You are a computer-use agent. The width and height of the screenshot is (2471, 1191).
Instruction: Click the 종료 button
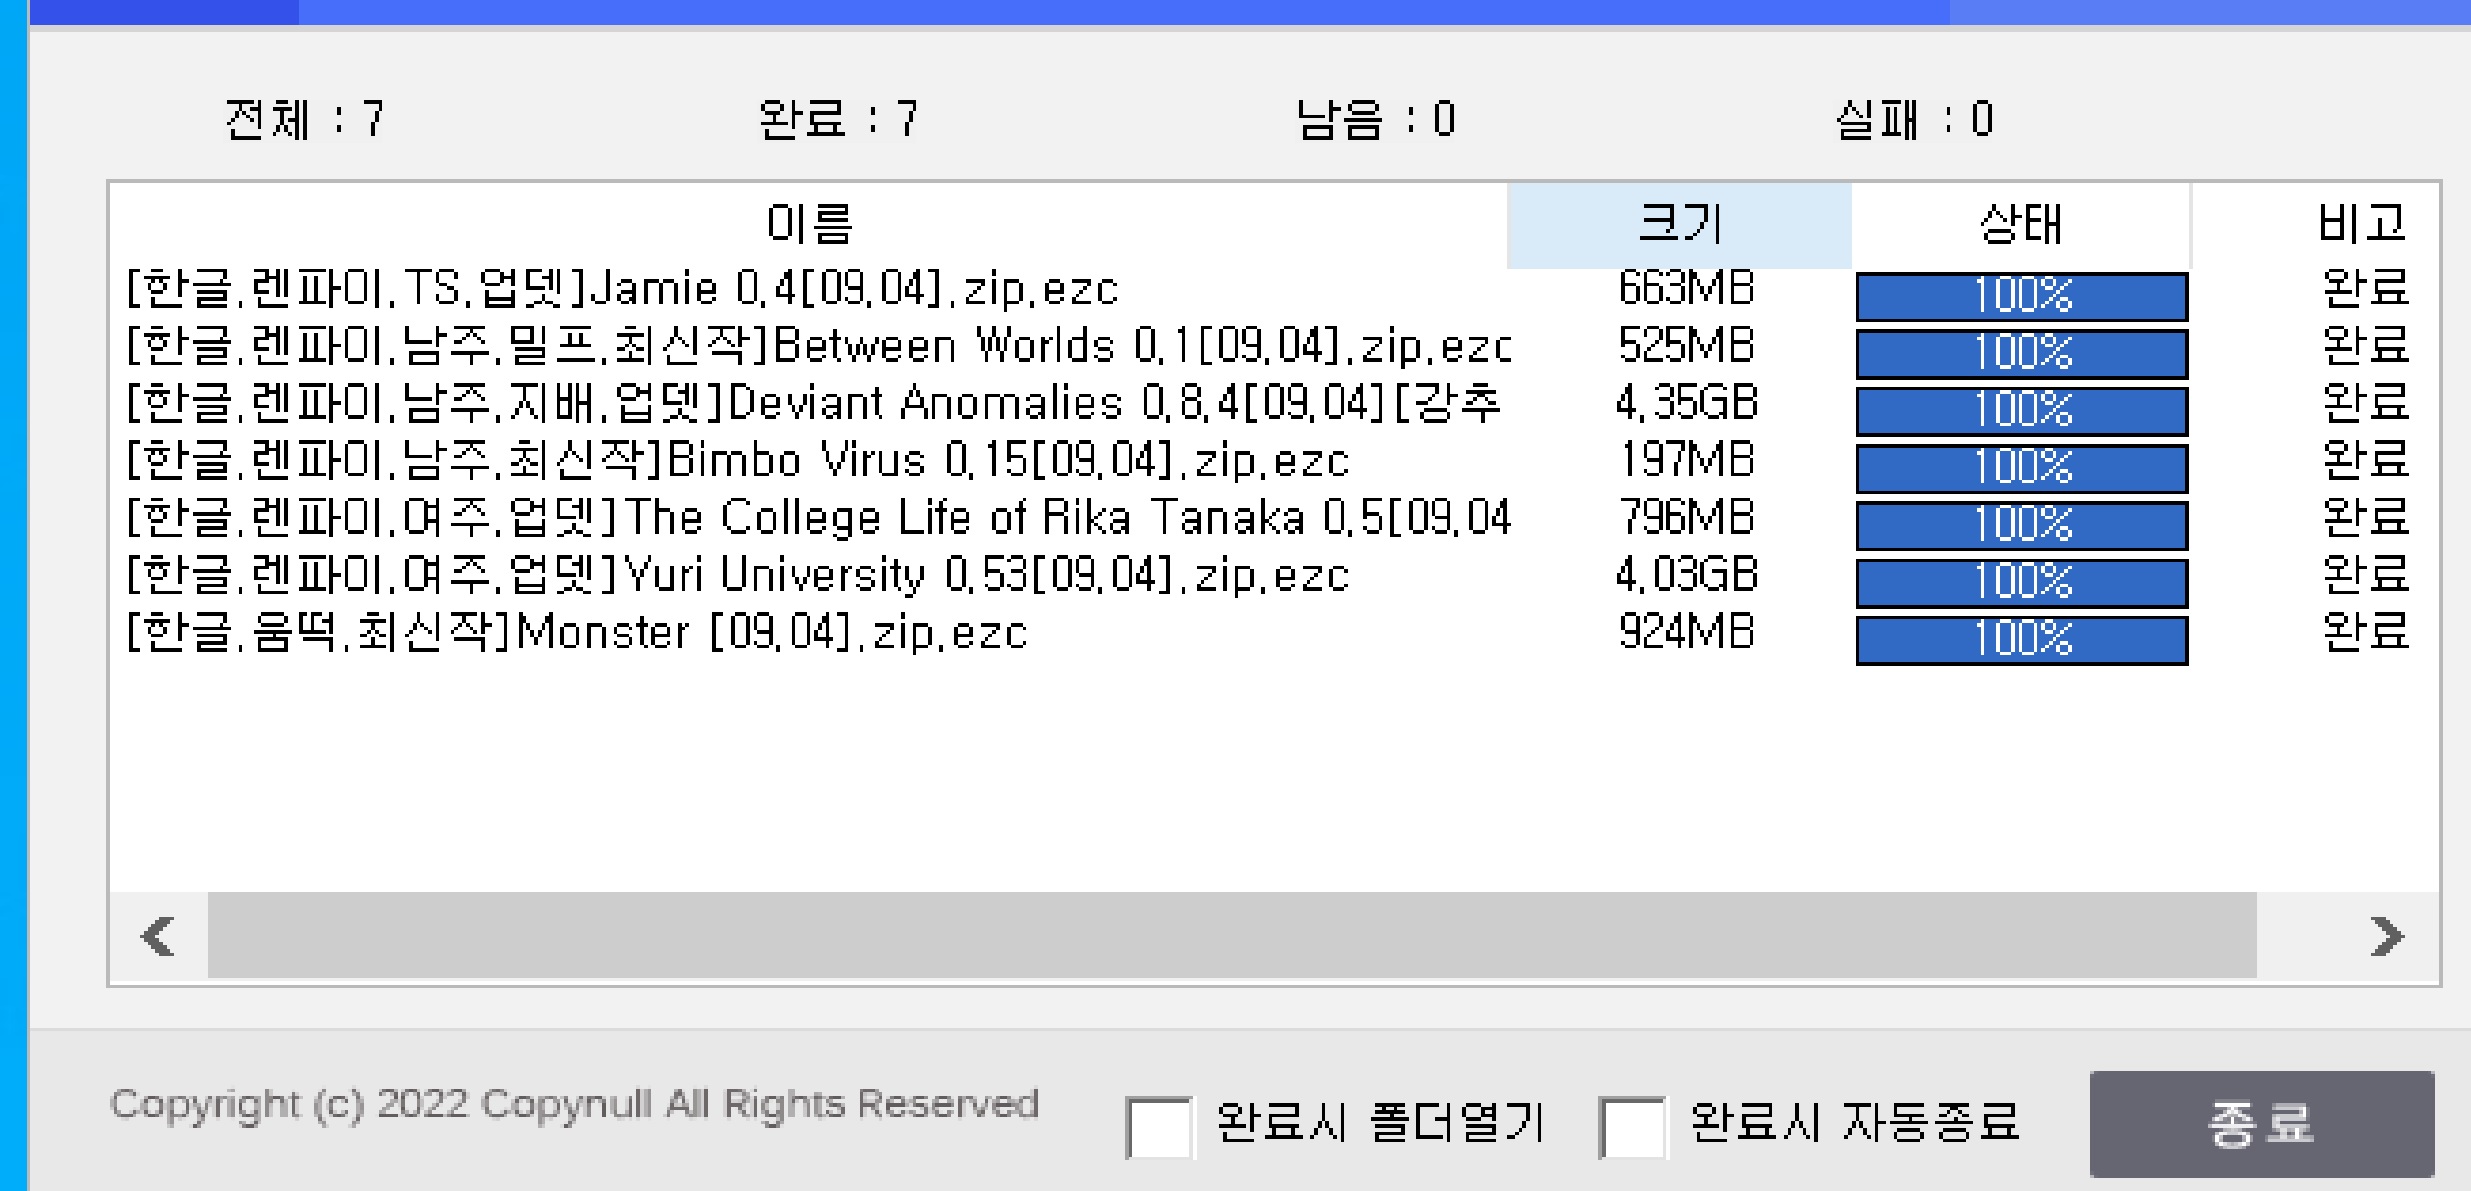point(2261,1123)
